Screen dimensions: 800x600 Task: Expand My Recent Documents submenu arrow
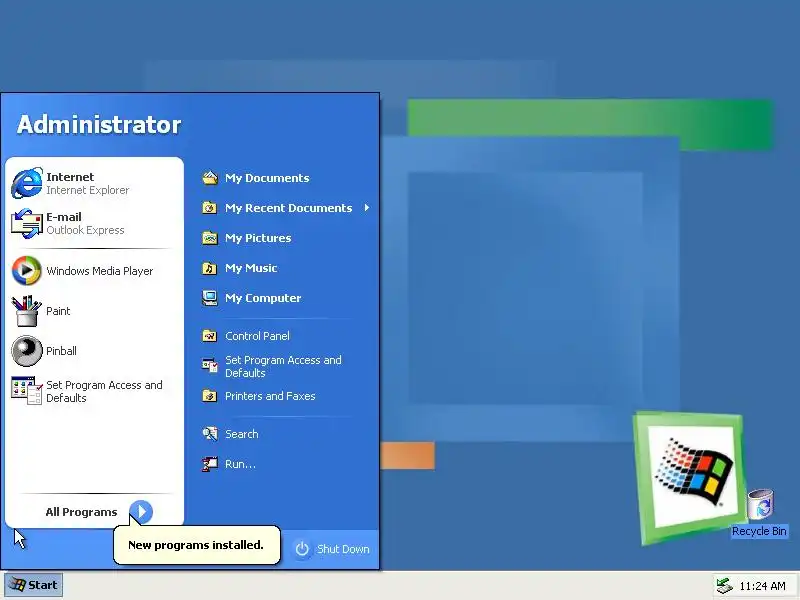click(367, 208)
